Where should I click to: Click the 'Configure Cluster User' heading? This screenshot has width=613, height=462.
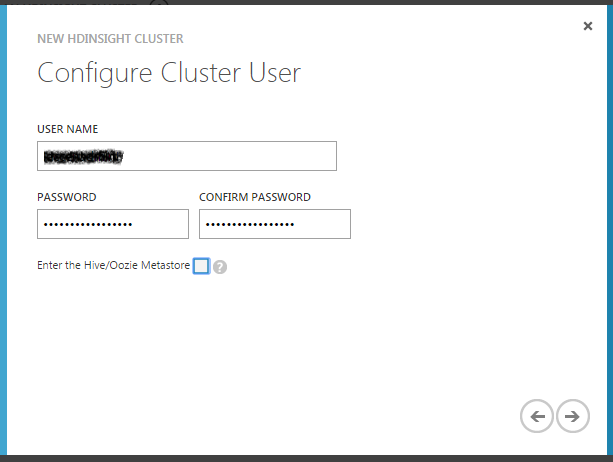pos(168,73)
